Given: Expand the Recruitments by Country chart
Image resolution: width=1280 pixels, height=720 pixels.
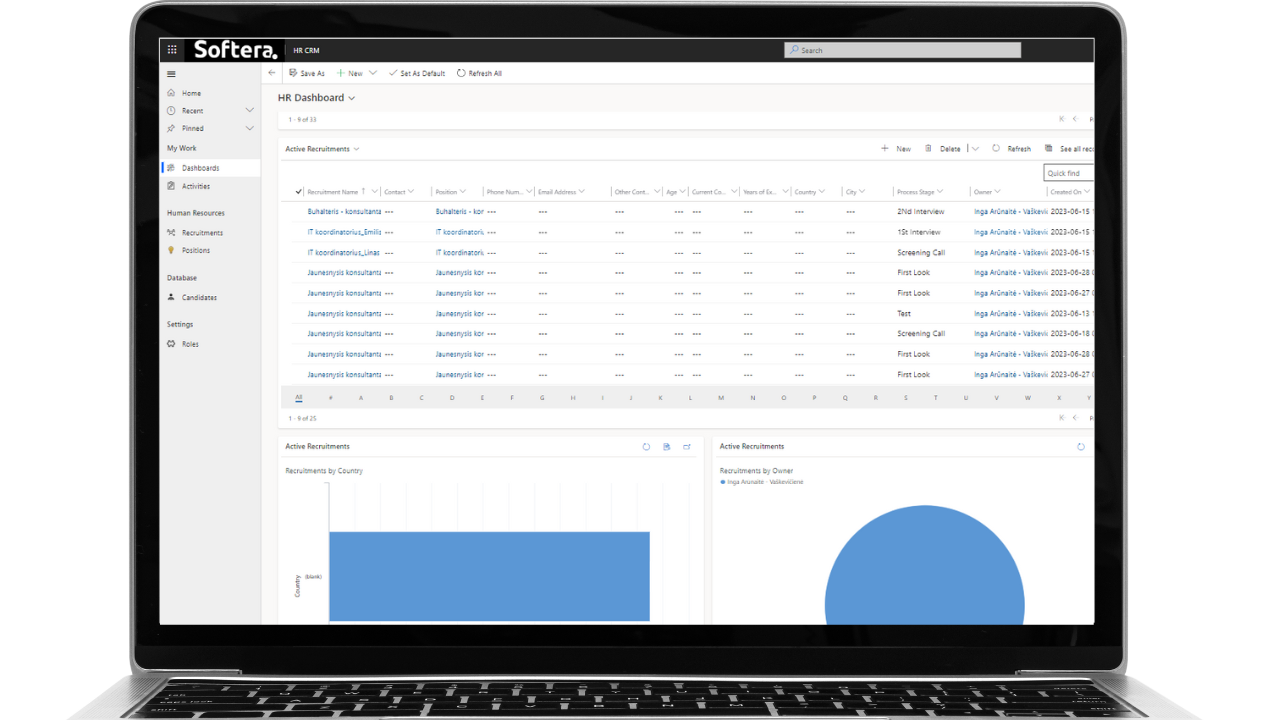Looking at the screenshot, I should 687,447.
